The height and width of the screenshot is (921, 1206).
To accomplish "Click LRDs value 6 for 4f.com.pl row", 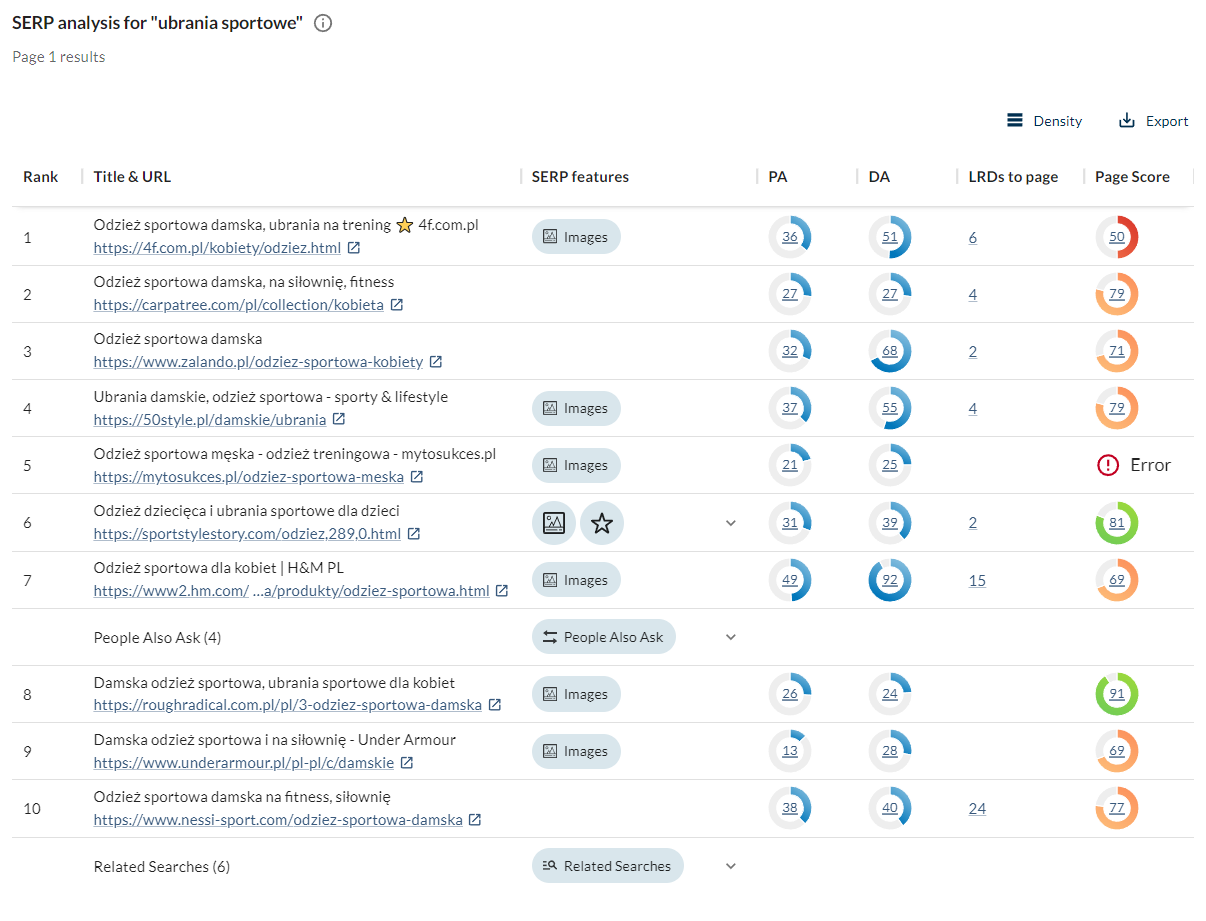I will point(973,237).
